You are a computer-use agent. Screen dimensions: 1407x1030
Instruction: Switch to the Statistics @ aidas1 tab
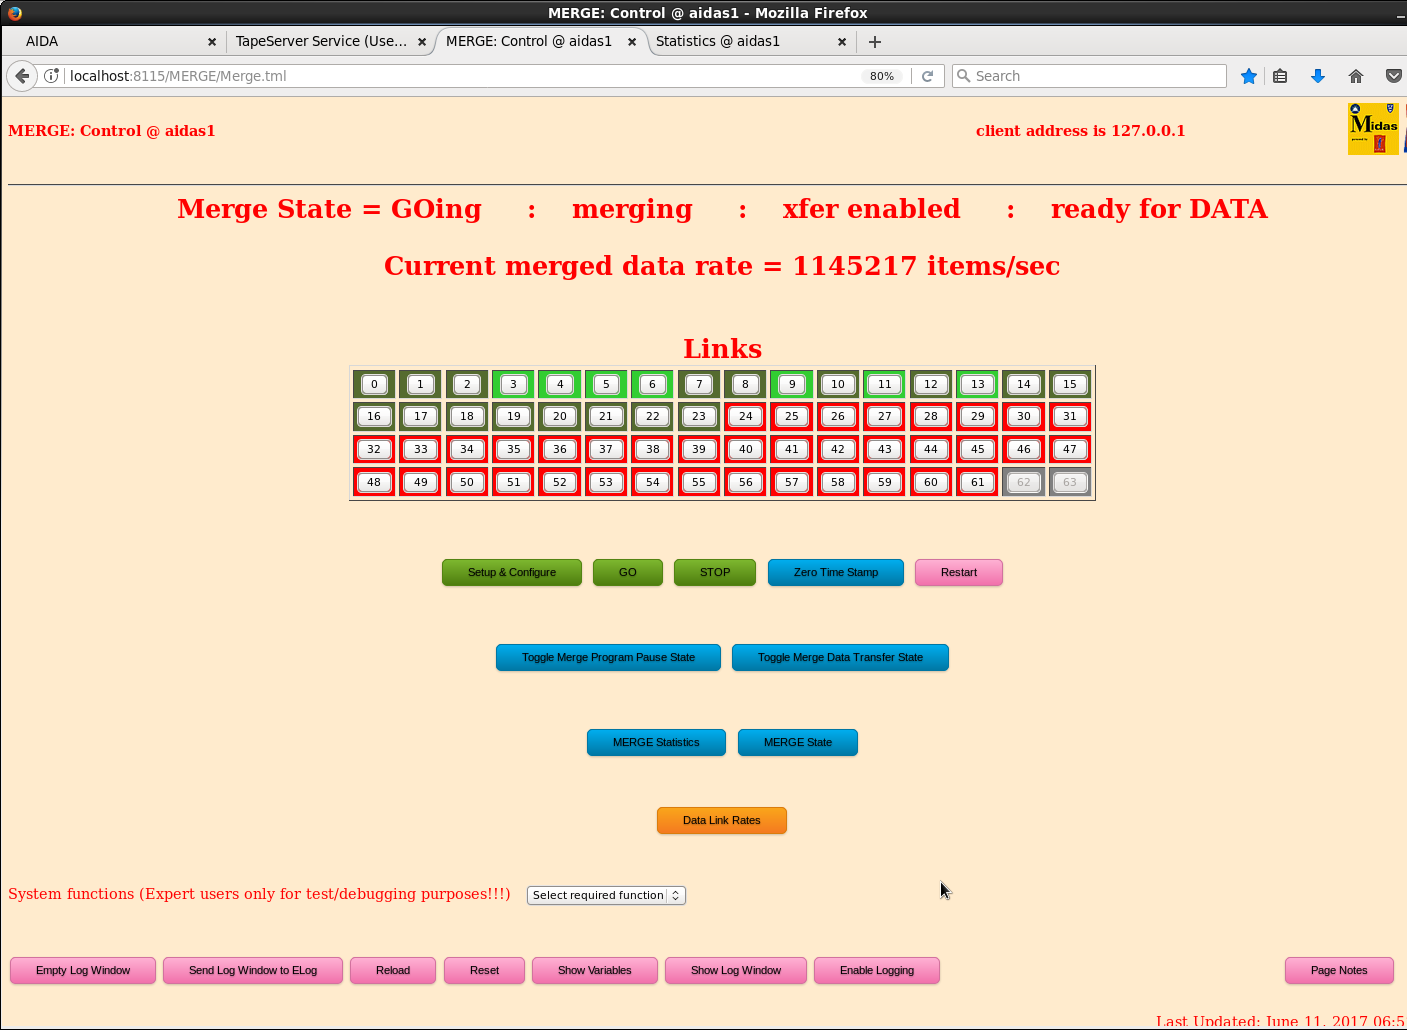[x=717, y=41]
